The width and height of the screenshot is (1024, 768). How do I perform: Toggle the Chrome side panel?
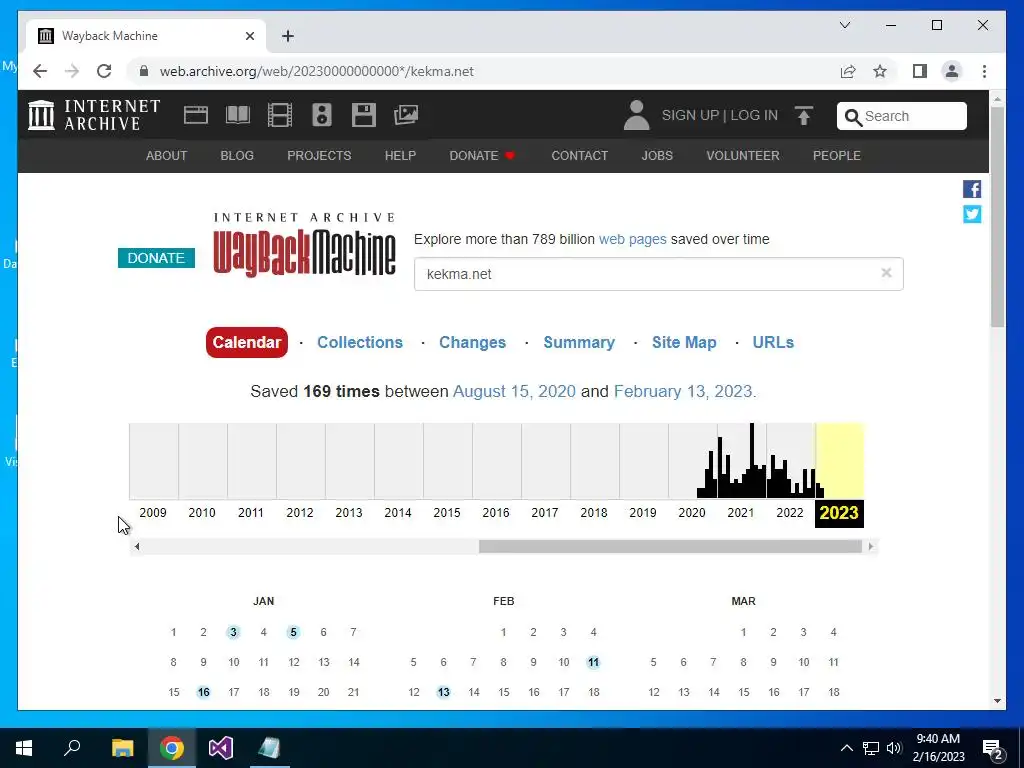[920, 71]
